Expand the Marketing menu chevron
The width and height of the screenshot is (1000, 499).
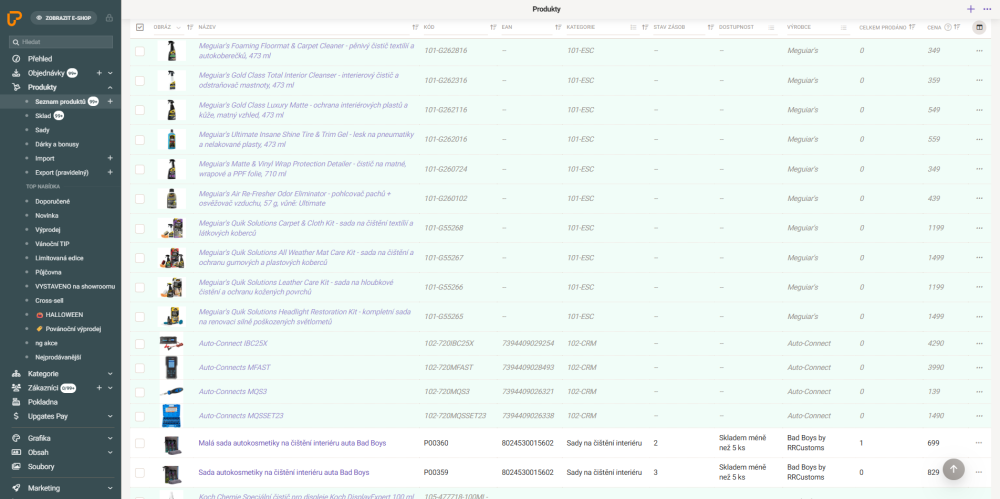(x=110, y=488)
